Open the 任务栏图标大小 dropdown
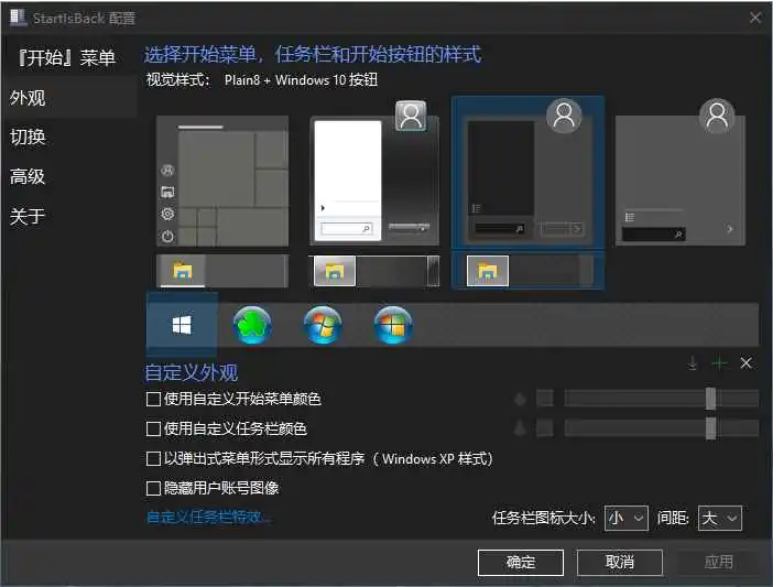 (626, 518)
